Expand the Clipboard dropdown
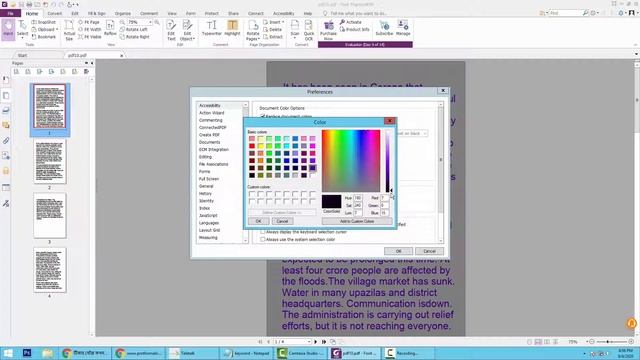The image size is (640, 360). coord(57,29)
